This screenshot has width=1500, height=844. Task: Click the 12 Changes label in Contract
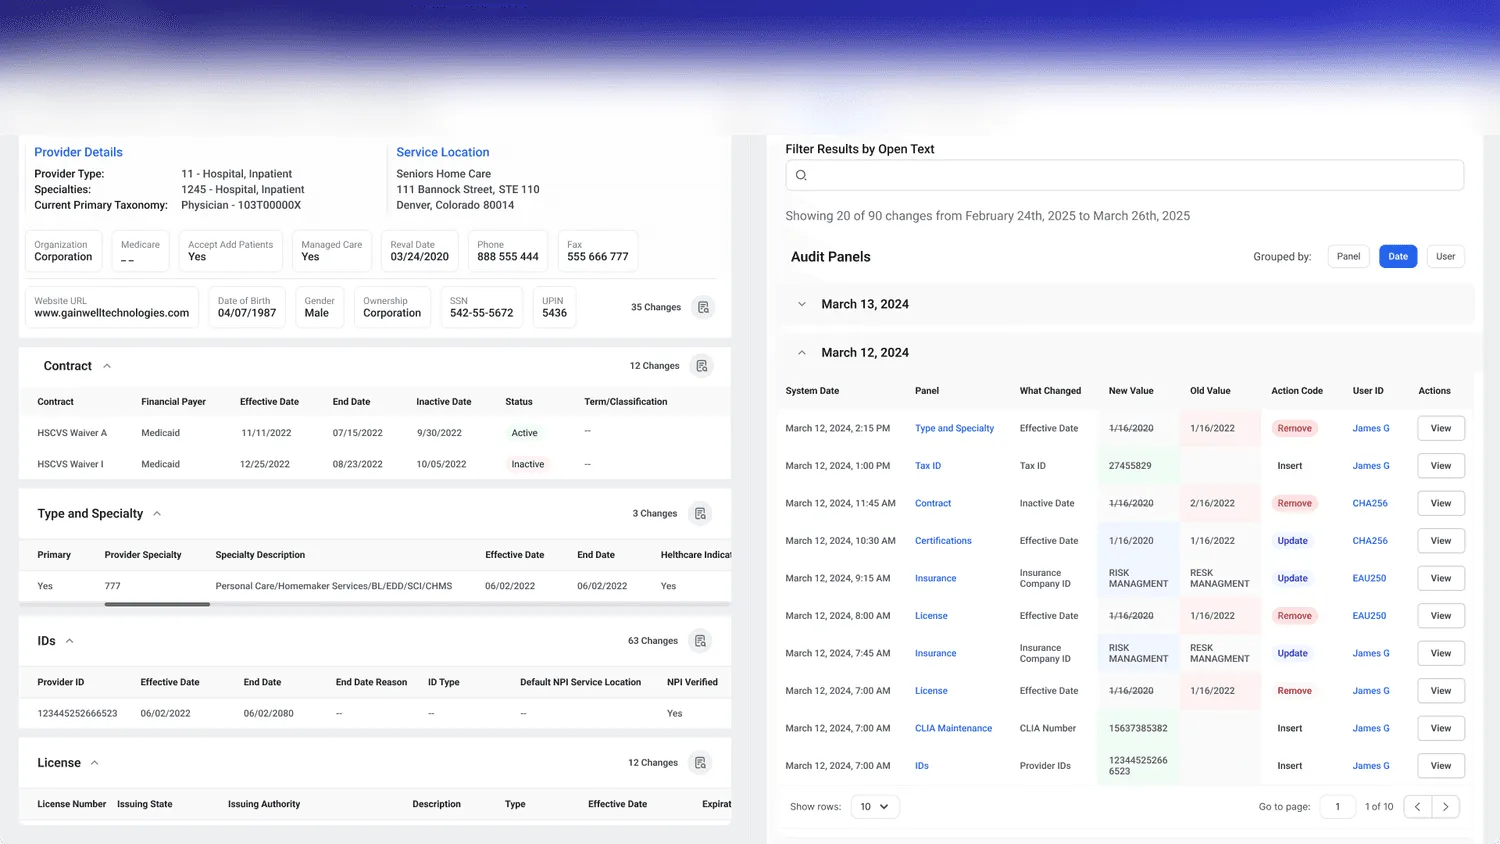point(654,366)
